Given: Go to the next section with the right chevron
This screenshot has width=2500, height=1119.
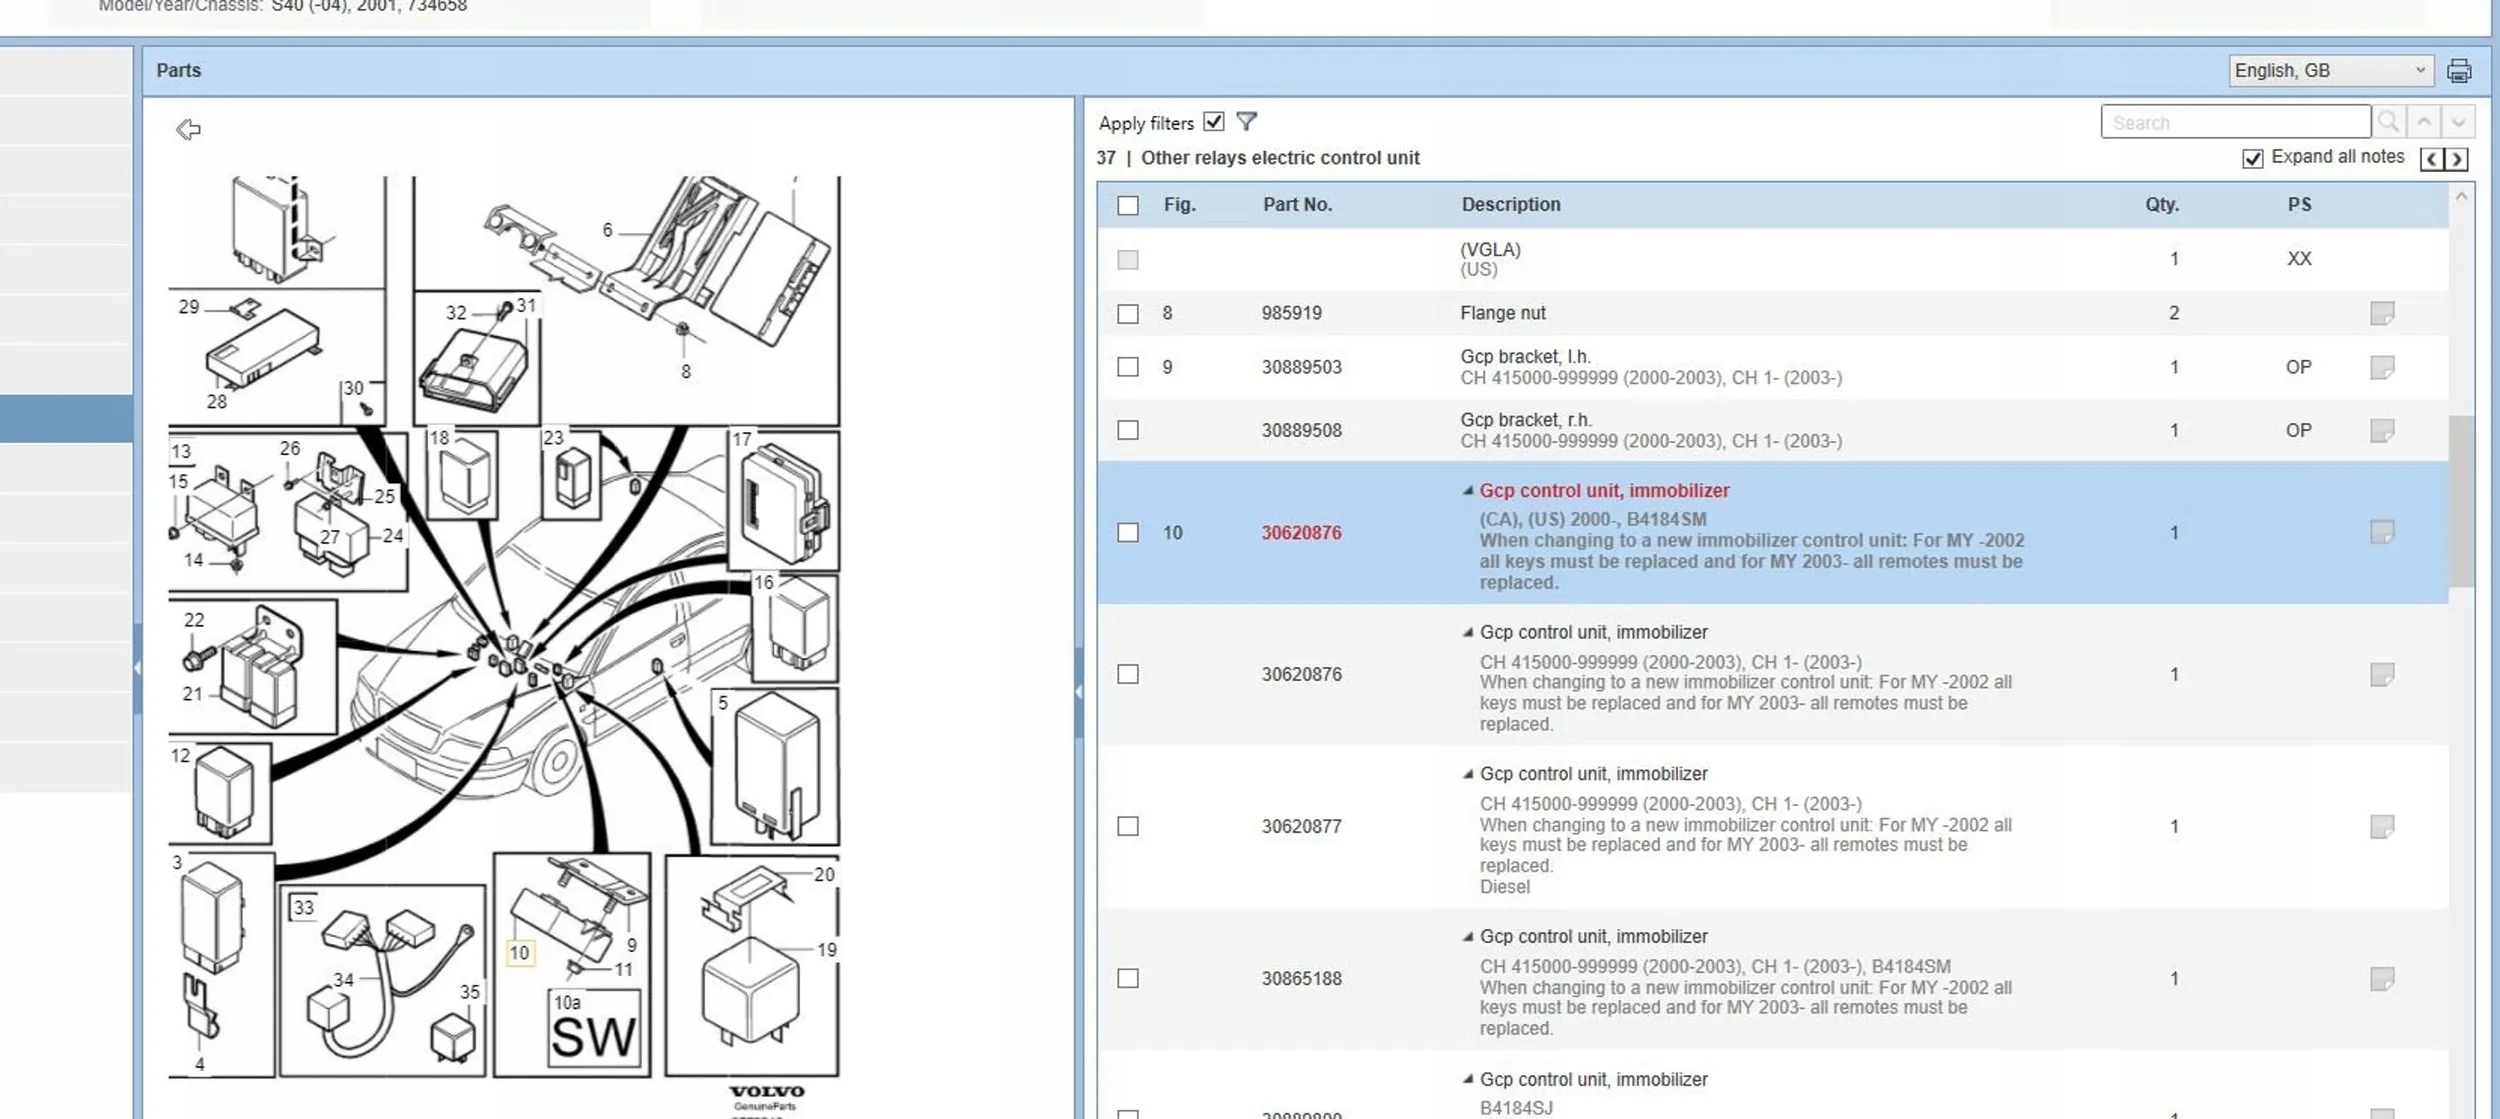Looking at the screenshot, I should point(2456,158).
